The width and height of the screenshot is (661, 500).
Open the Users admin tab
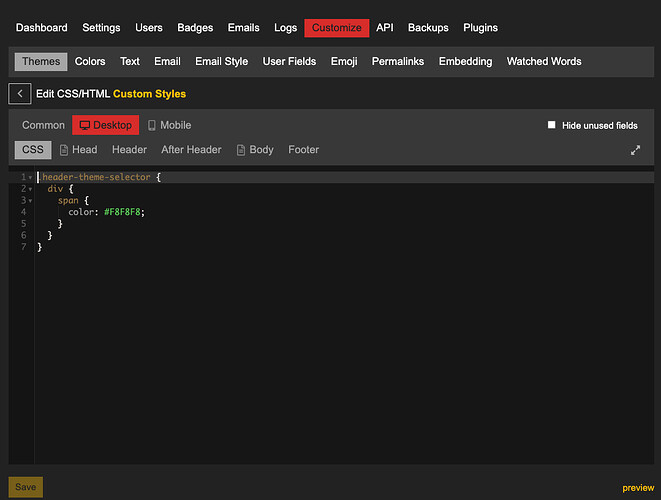tap(149, 28)
